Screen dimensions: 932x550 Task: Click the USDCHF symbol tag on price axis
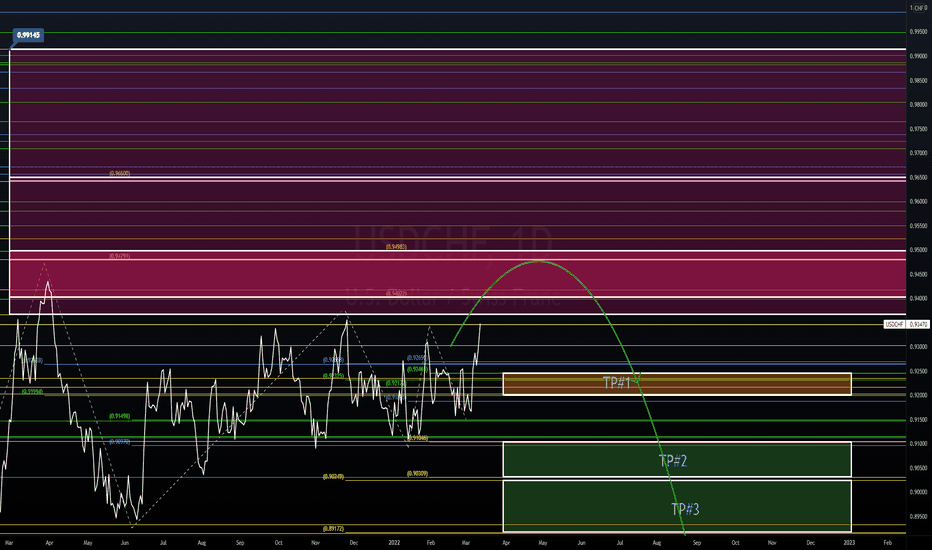(x=895, y=325)
